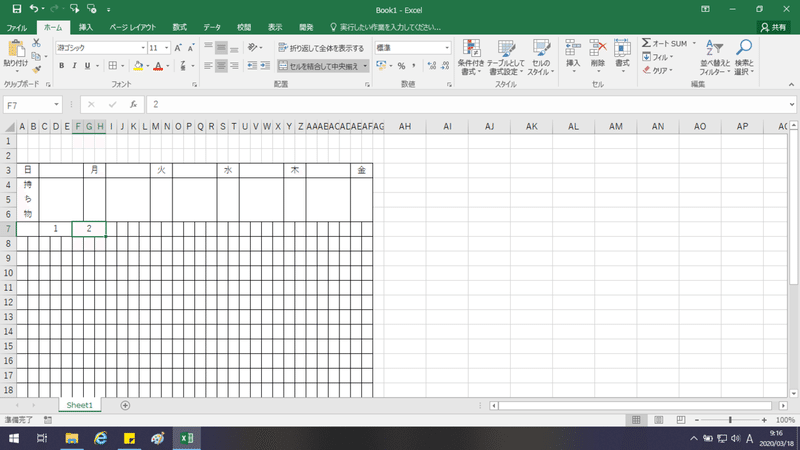800x450 pixels.
Task: Open the Data ribbon tab
Action: coord(212,28)
